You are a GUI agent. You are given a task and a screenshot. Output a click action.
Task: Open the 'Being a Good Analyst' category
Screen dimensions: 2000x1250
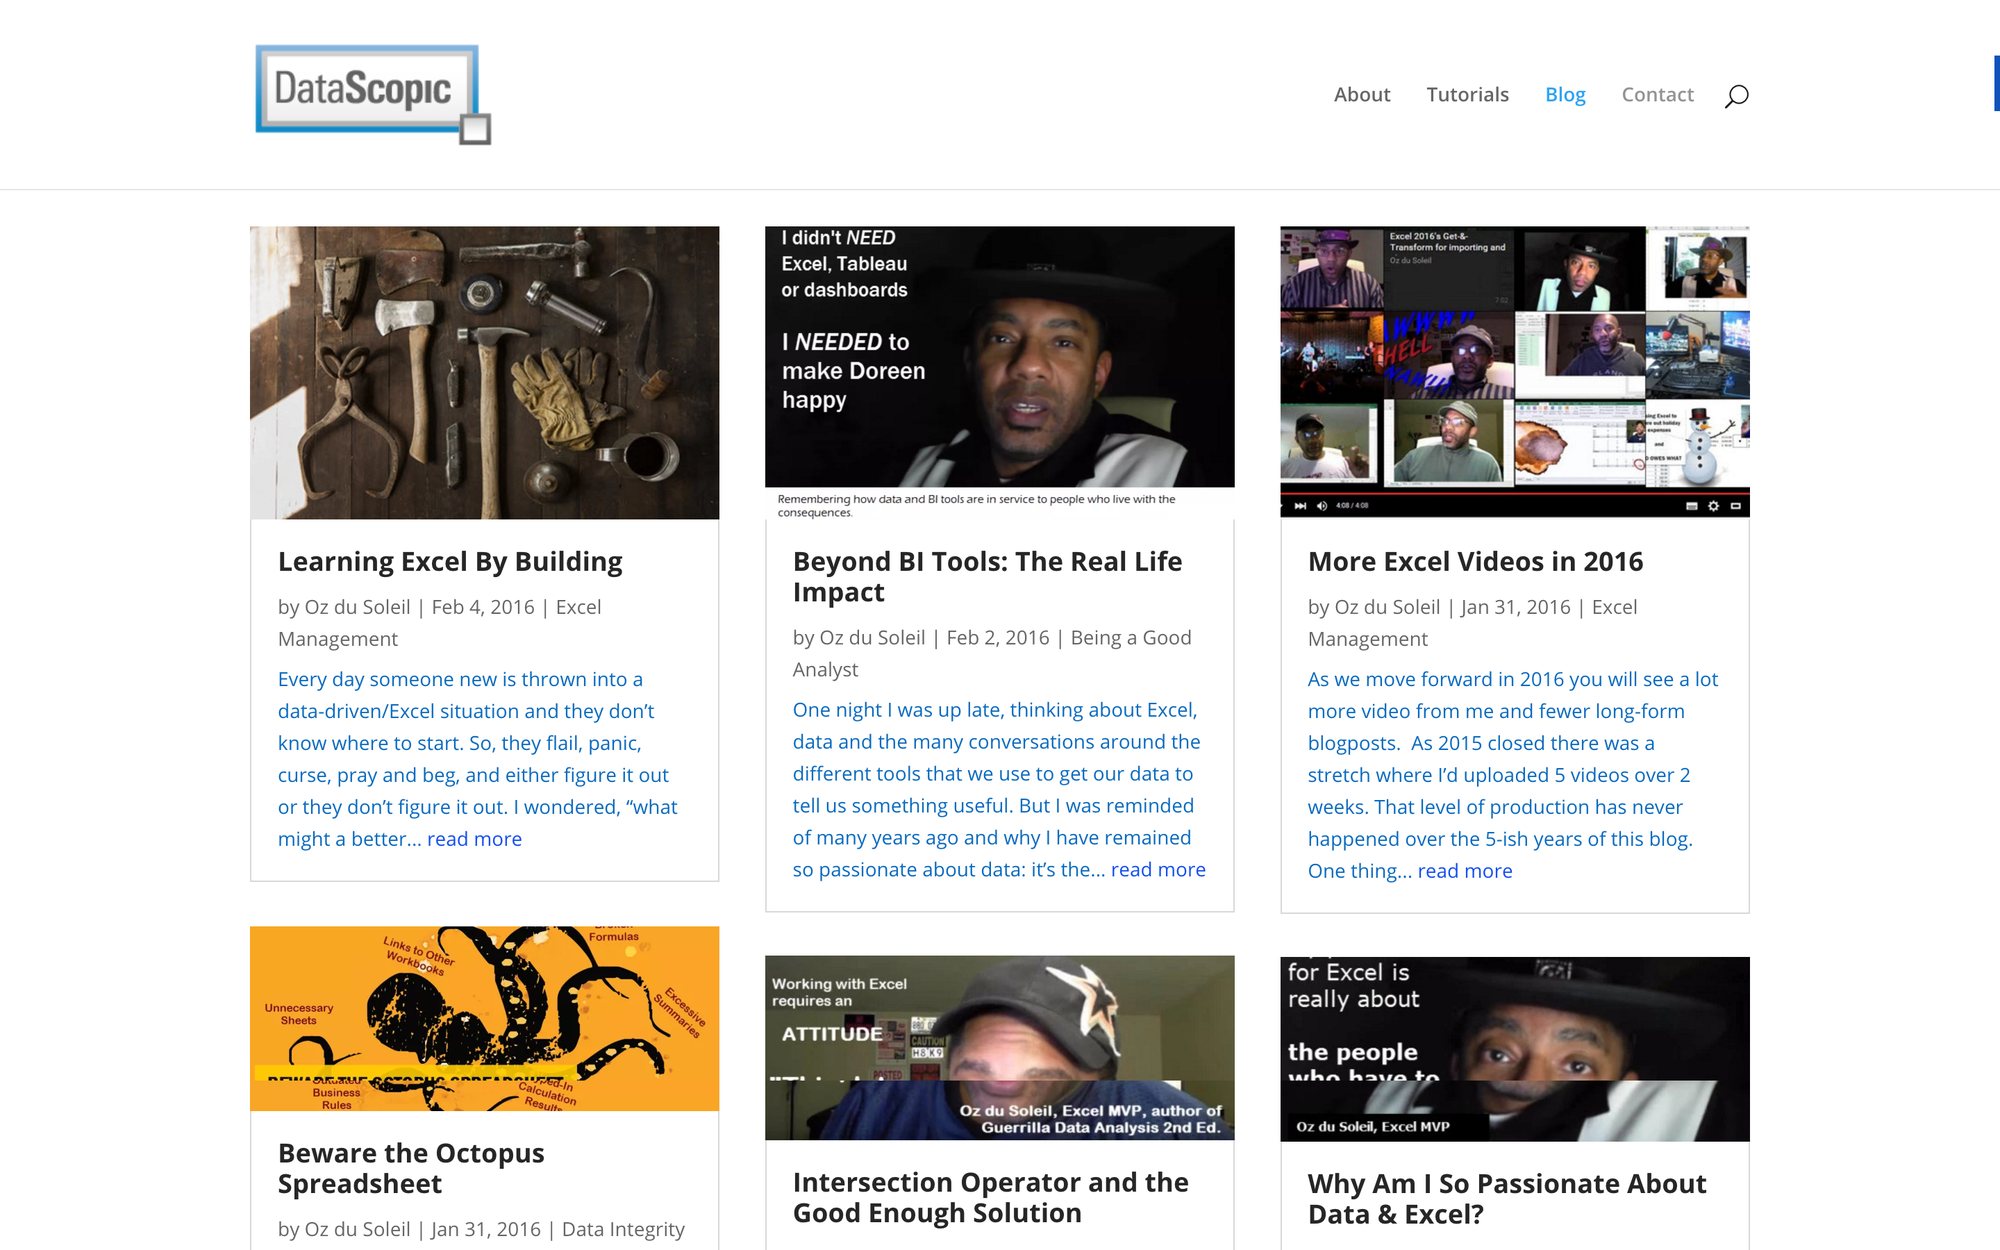point(992,653)
